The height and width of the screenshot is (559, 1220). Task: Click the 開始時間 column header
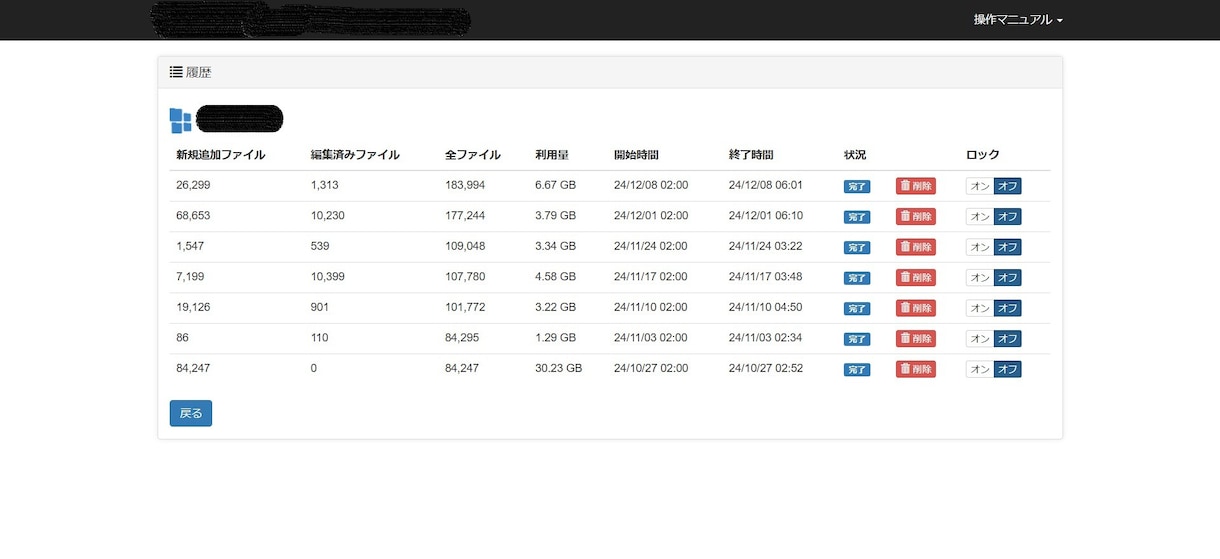pos(636,155)
